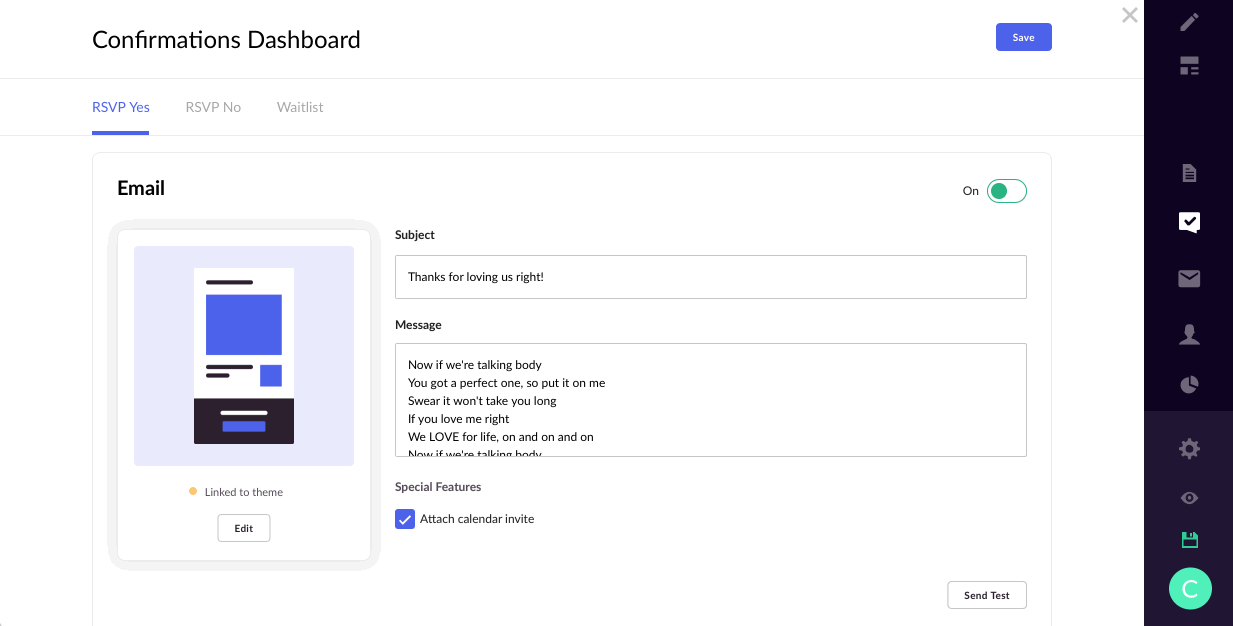The height and width of the screenshot is (626, 1233).
Task: Open the guest person icon in sidebar
Action: point(1189,334)
